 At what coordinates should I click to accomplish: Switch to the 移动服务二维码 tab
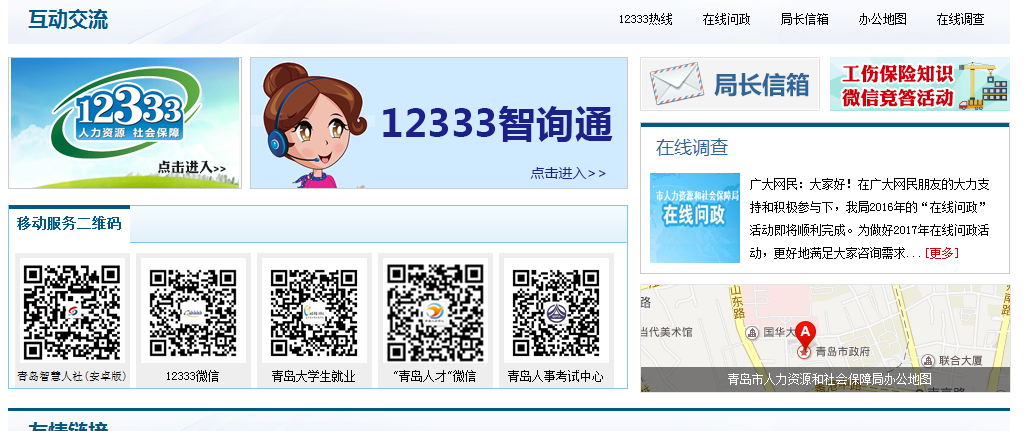69,224
